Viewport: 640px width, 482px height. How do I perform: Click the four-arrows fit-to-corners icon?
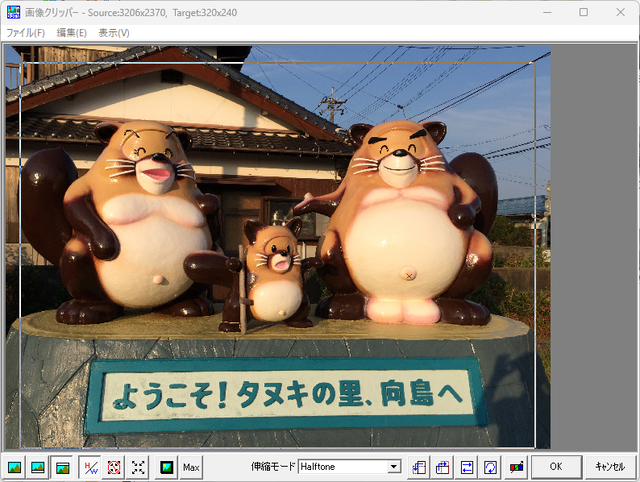[138, 467]
